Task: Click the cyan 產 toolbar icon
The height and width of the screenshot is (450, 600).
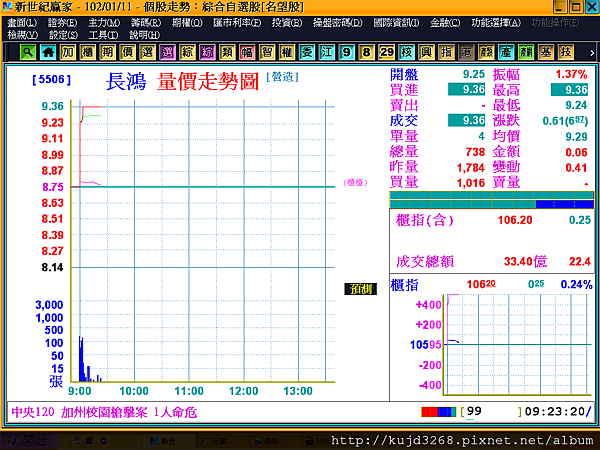Action: 506,52
